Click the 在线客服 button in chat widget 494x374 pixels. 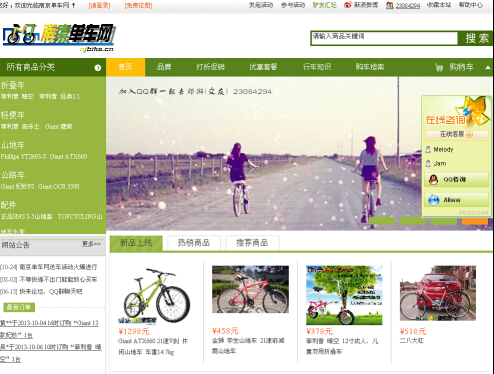[457, 135]
